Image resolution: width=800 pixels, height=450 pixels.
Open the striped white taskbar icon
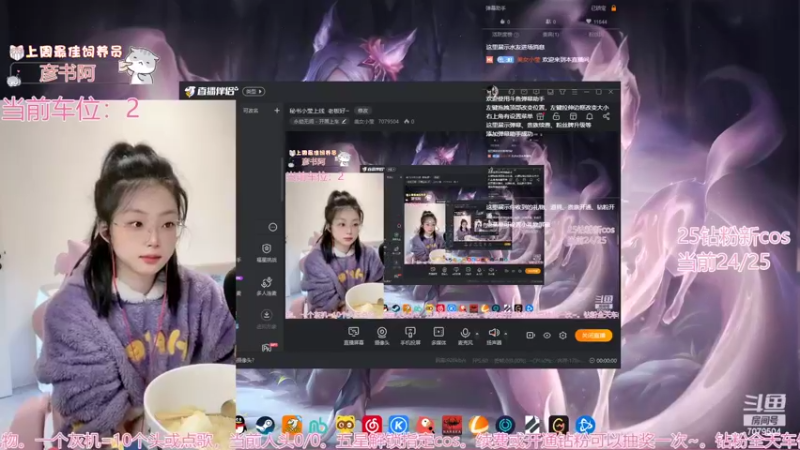[x=532, y=424]
